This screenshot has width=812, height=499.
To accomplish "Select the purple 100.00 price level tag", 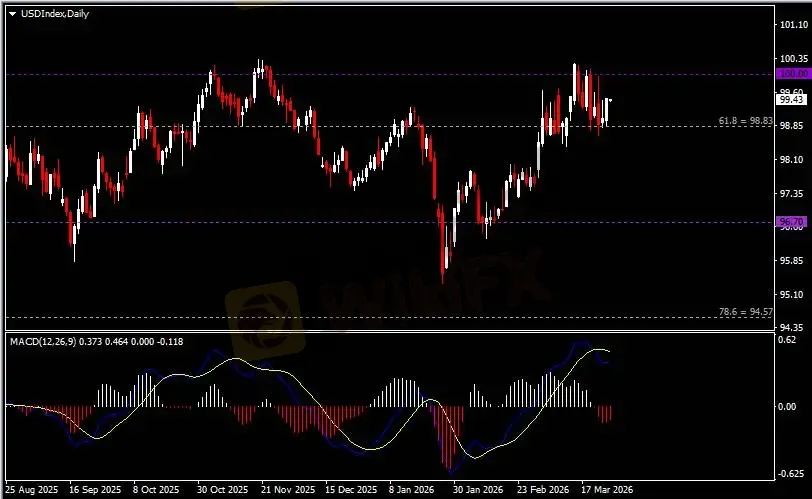I will pos(793,74).
